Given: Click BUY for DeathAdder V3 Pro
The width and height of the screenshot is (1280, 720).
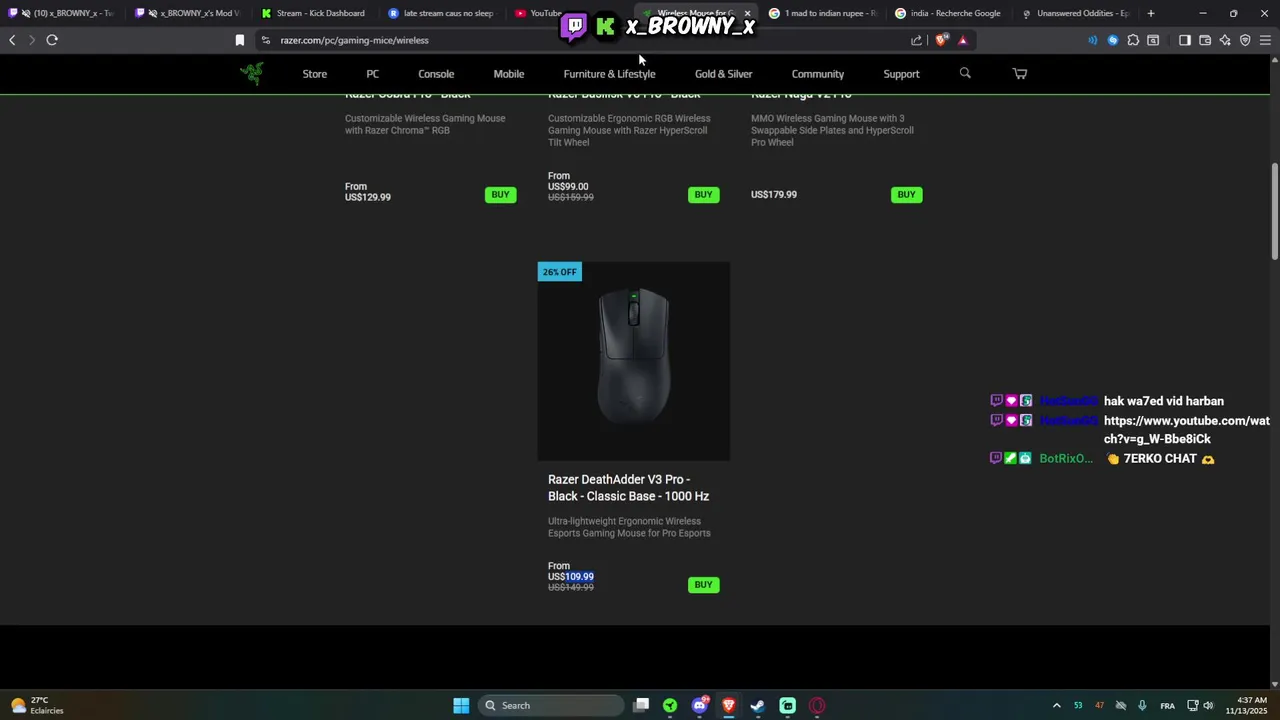Looking at the screenshot, I should point(704,585).
